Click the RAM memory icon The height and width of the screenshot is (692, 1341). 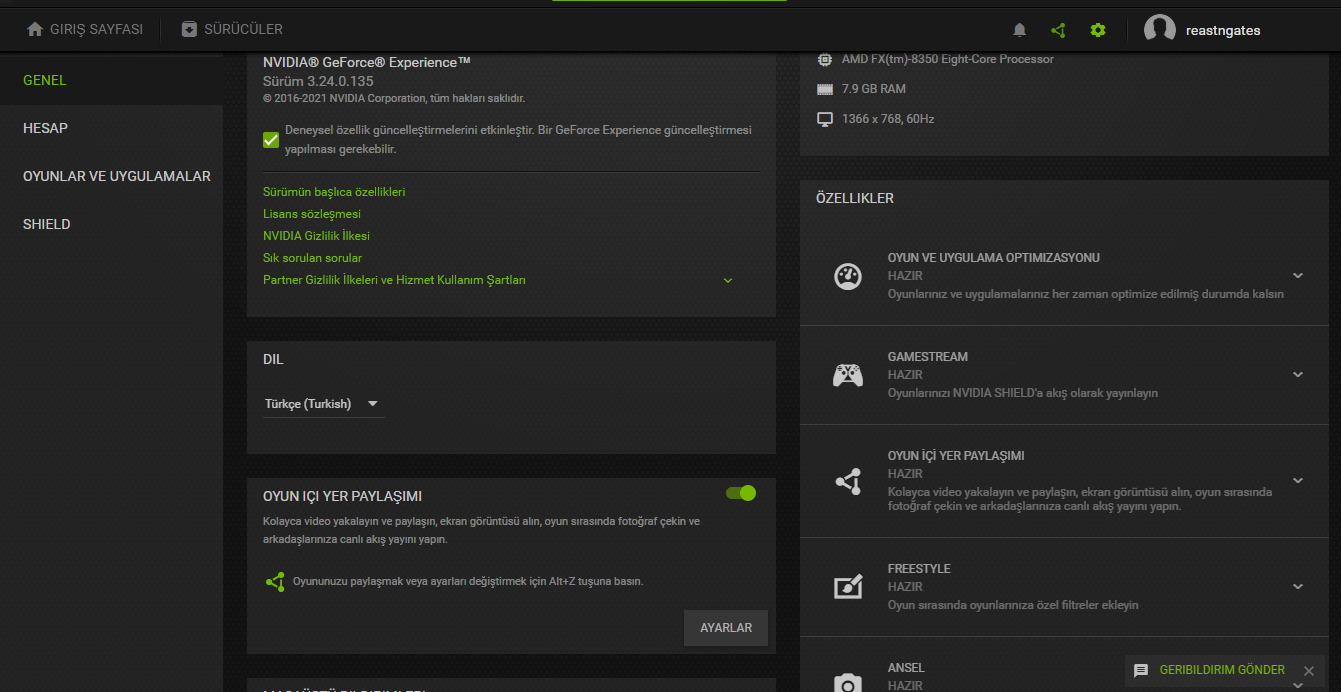click(x=825, y=89)
